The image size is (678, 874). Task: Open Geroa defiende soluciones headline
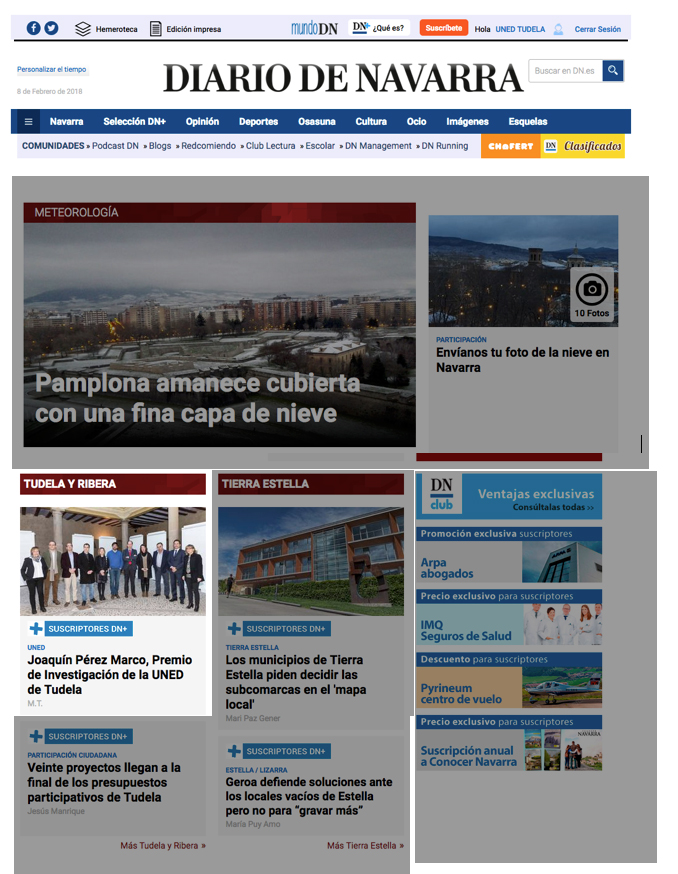coord(309,796)
